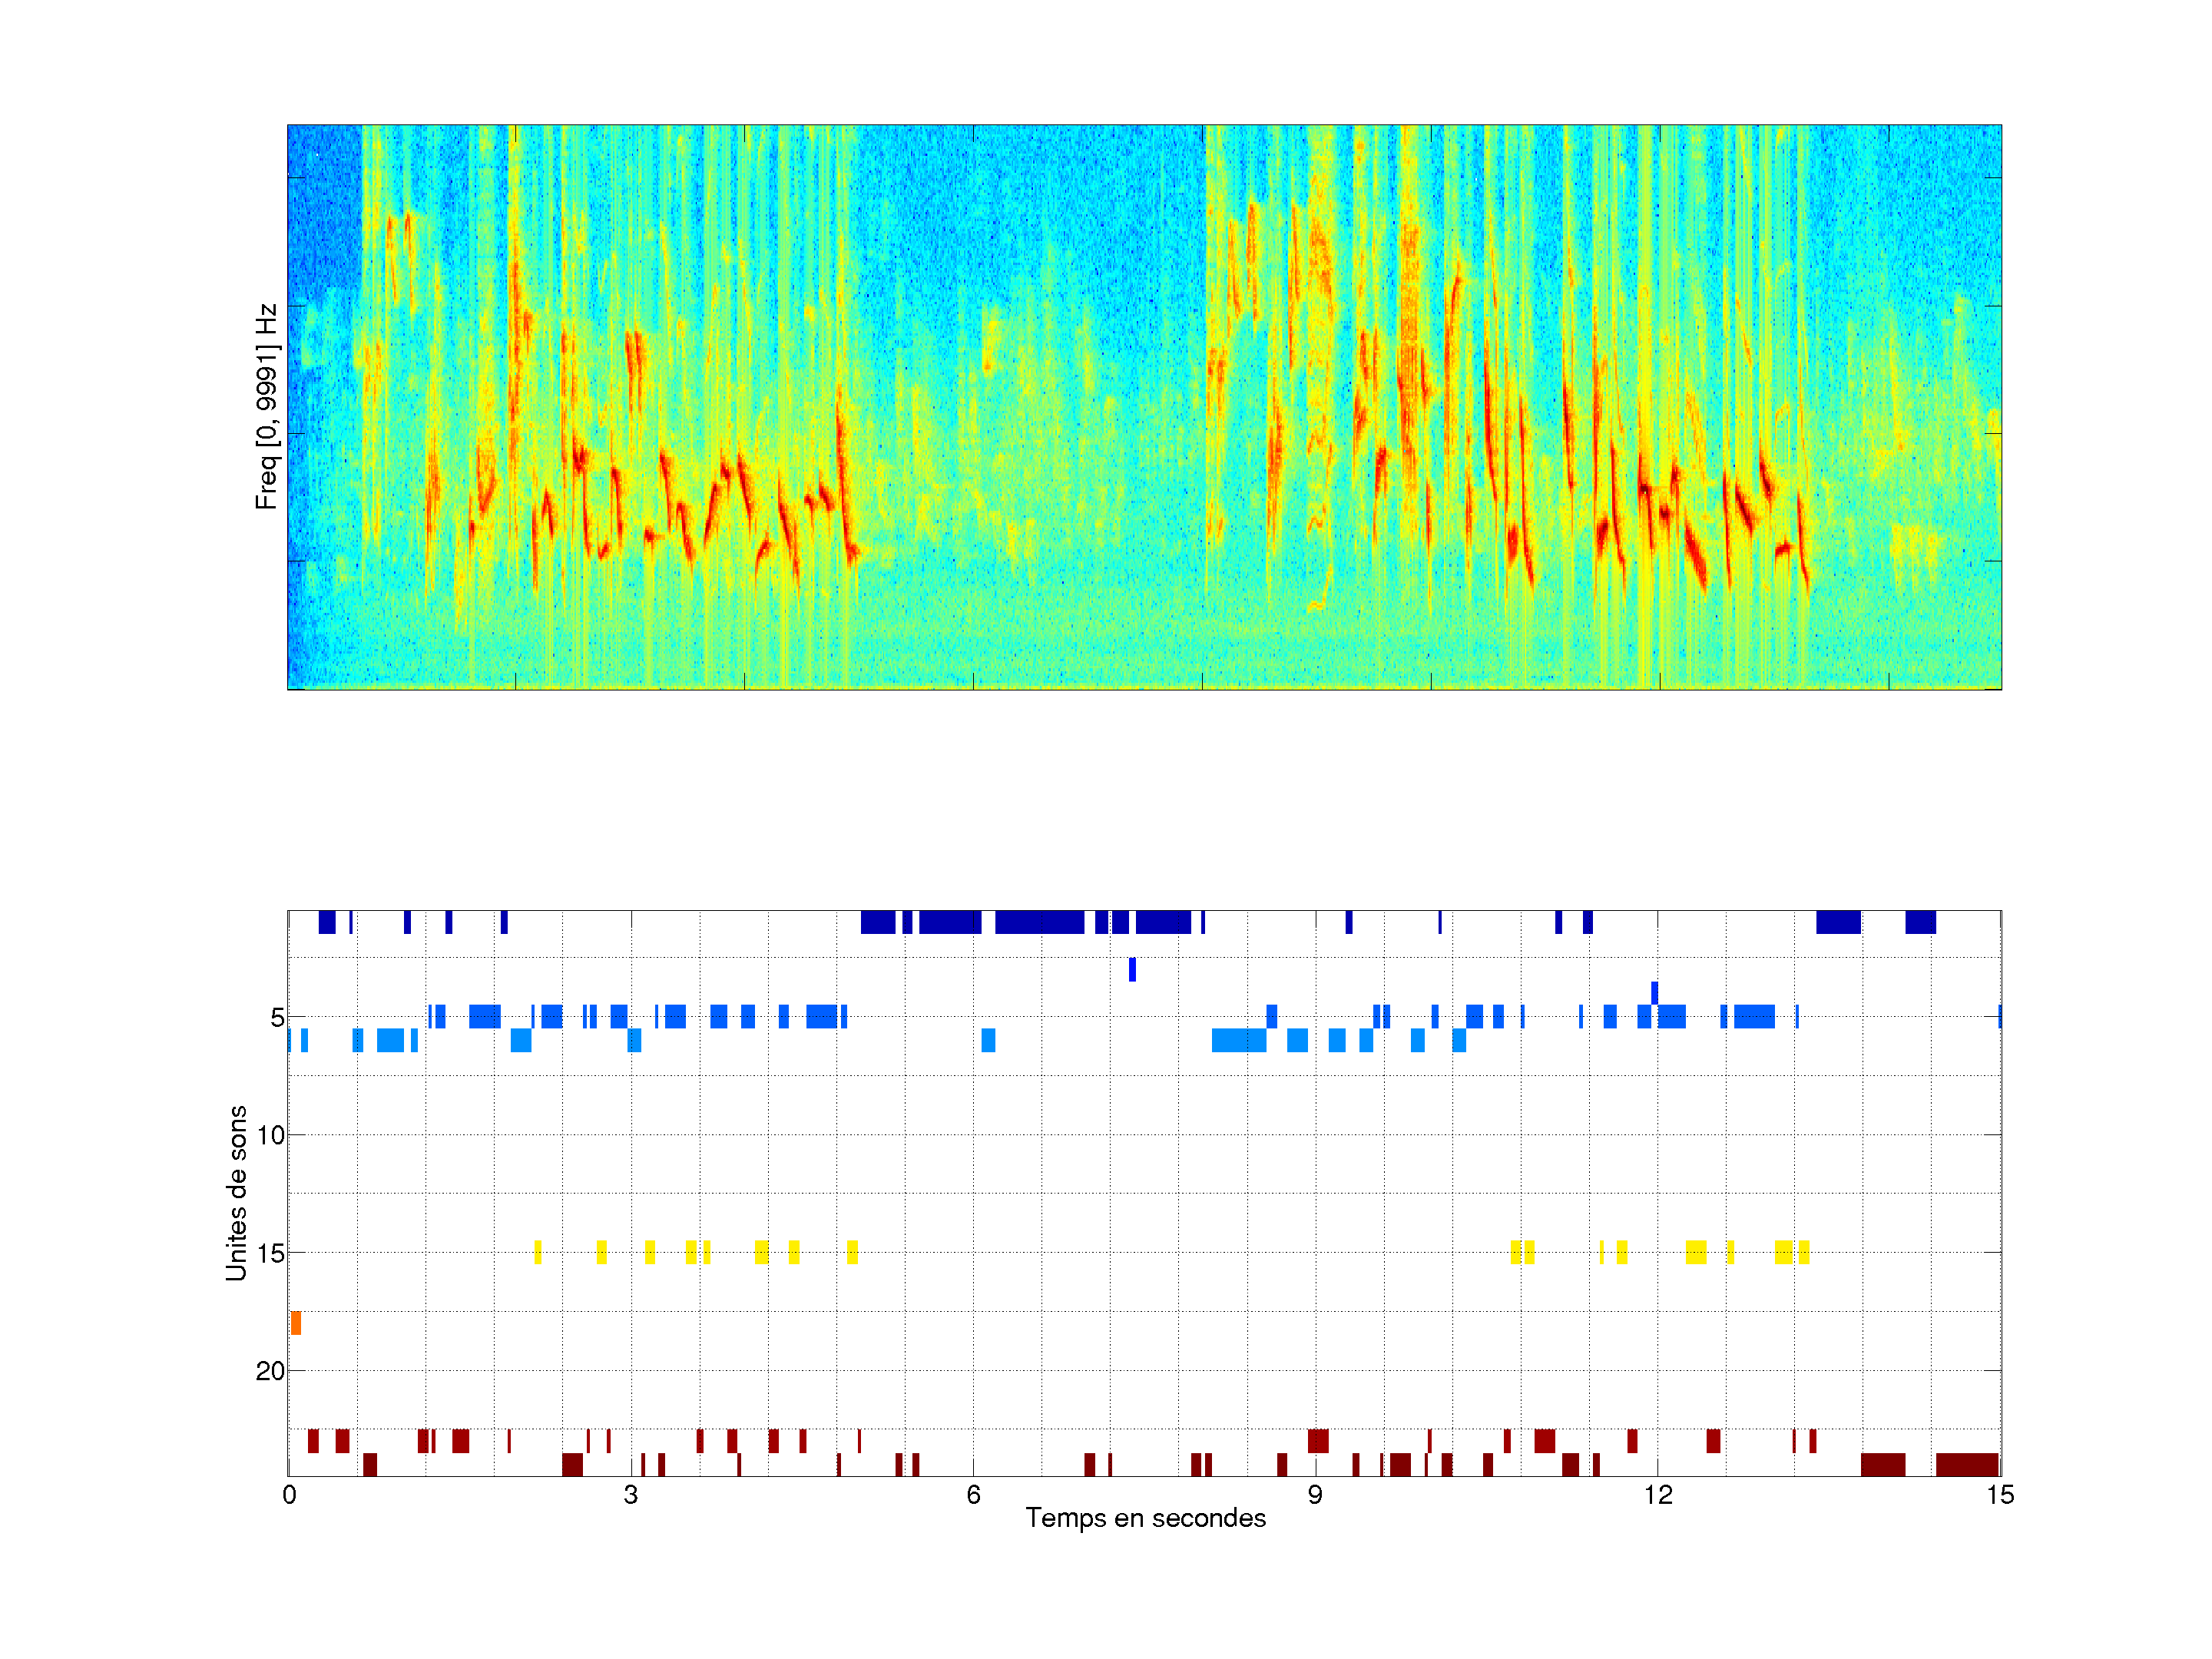The width and height of the screenshot is (2212, 1659).
Task: Click the widest light-blue bar after 8 seconds
Action: click(1238, 1040)
